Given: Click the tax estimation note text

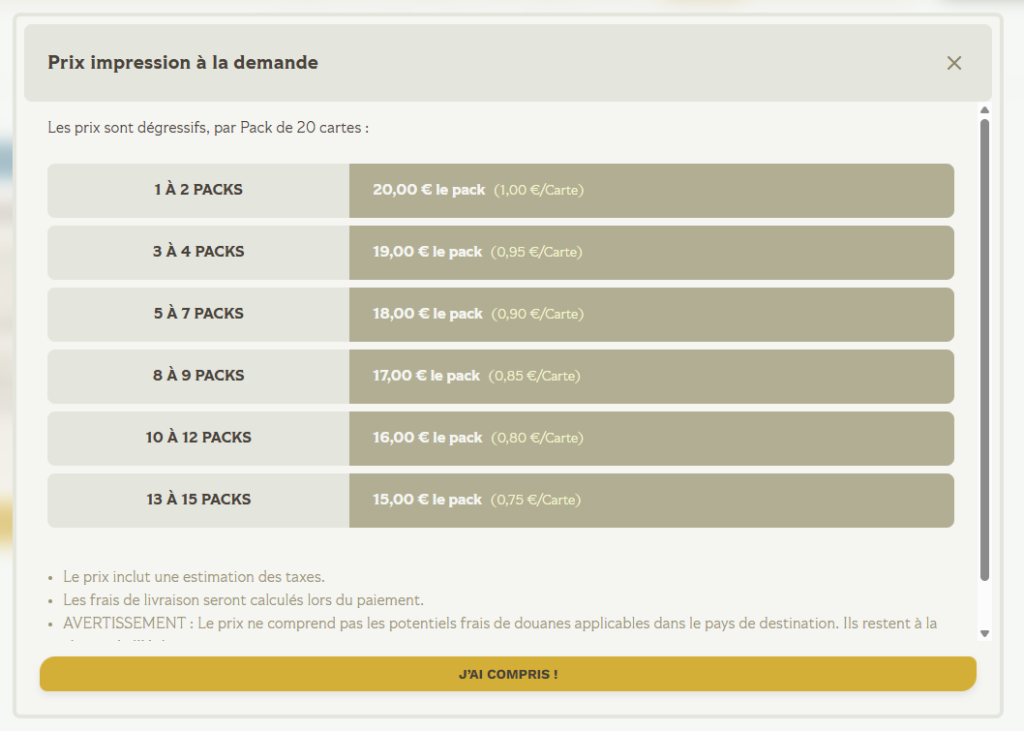Looking at the screenshot, I should tap(194, 577).
